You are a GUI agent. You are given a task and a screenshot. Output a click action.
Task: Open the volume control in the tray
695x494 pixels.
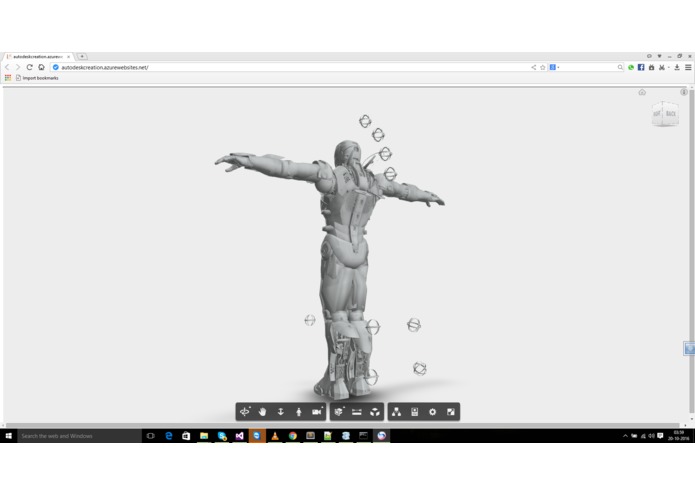tap(652, 436)
